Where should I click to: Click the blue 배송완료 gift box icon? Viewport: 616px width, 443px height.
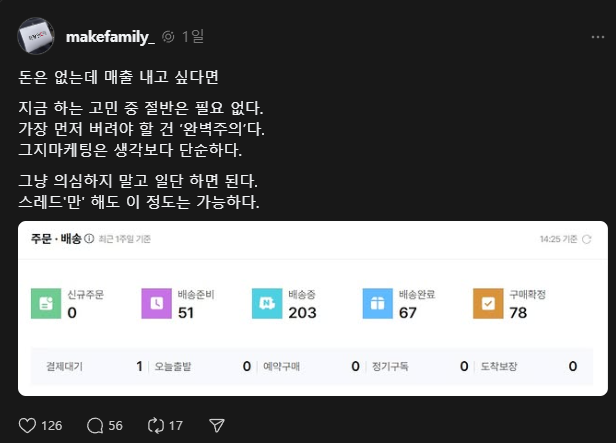[378, 303]
